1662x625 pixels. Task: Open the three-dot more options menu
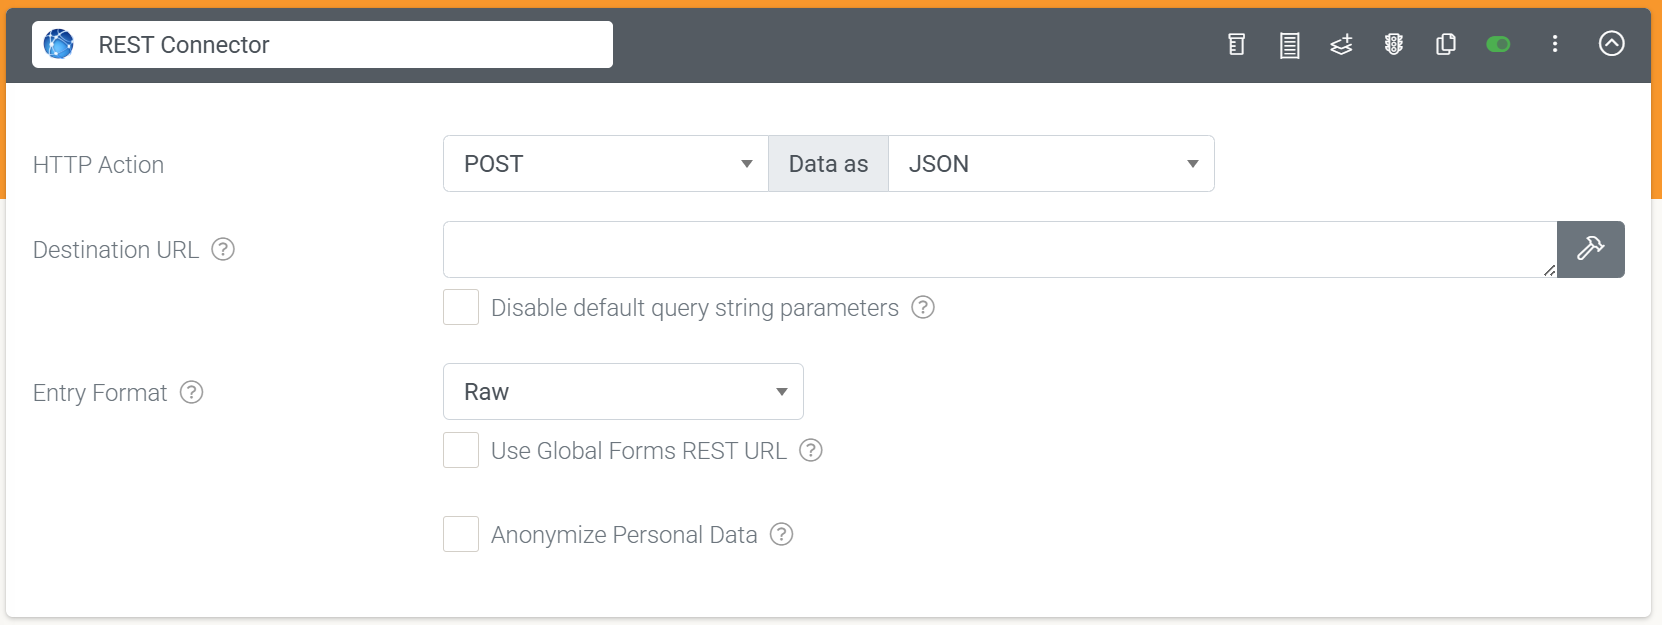pyautogui.click(x=1555, y=44)
